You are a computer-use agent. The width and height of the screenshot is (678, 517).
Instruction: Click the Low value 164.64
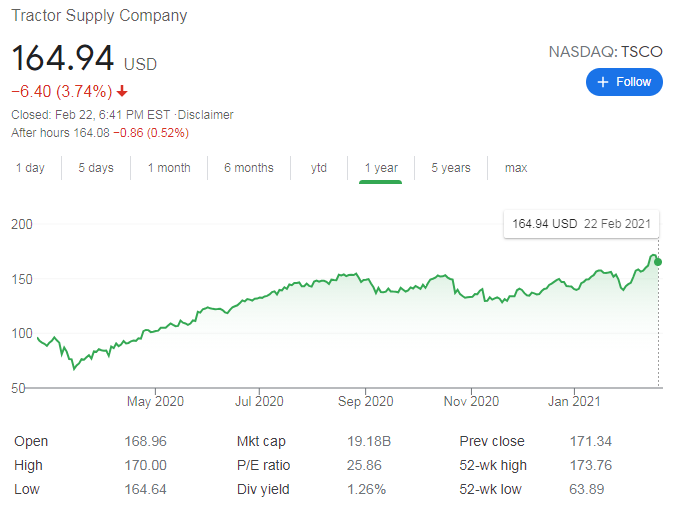[x=146, y=489]
